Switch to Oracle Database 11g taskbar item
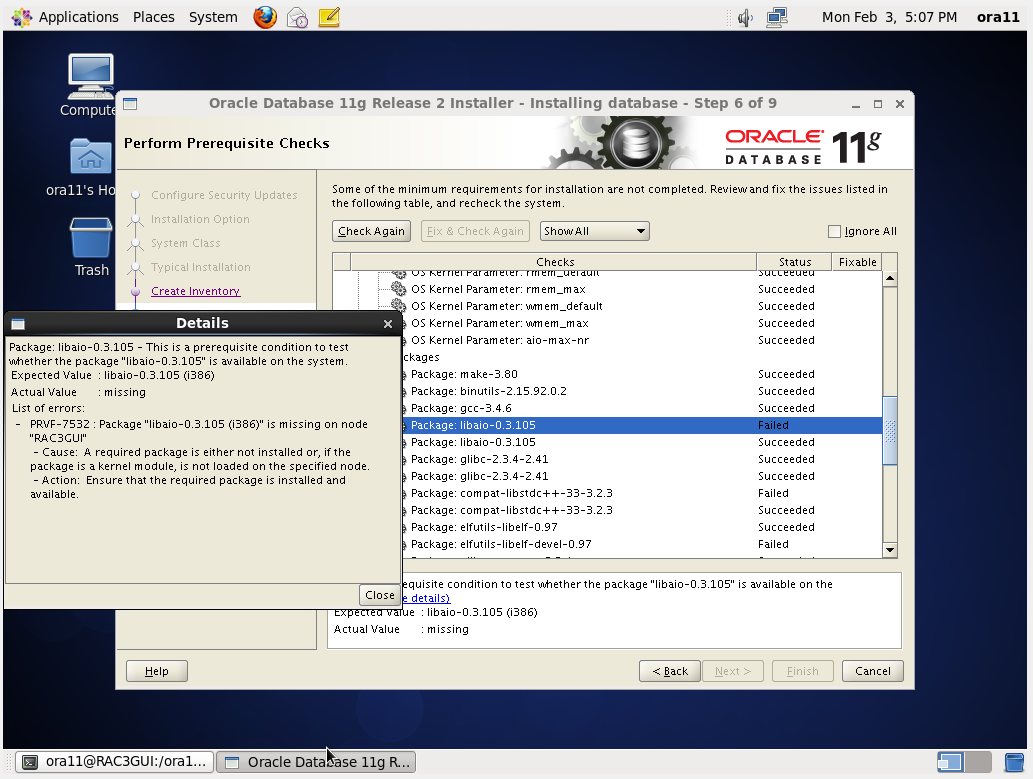Screen dimensions: 1033x779 [x=316, y=762]
